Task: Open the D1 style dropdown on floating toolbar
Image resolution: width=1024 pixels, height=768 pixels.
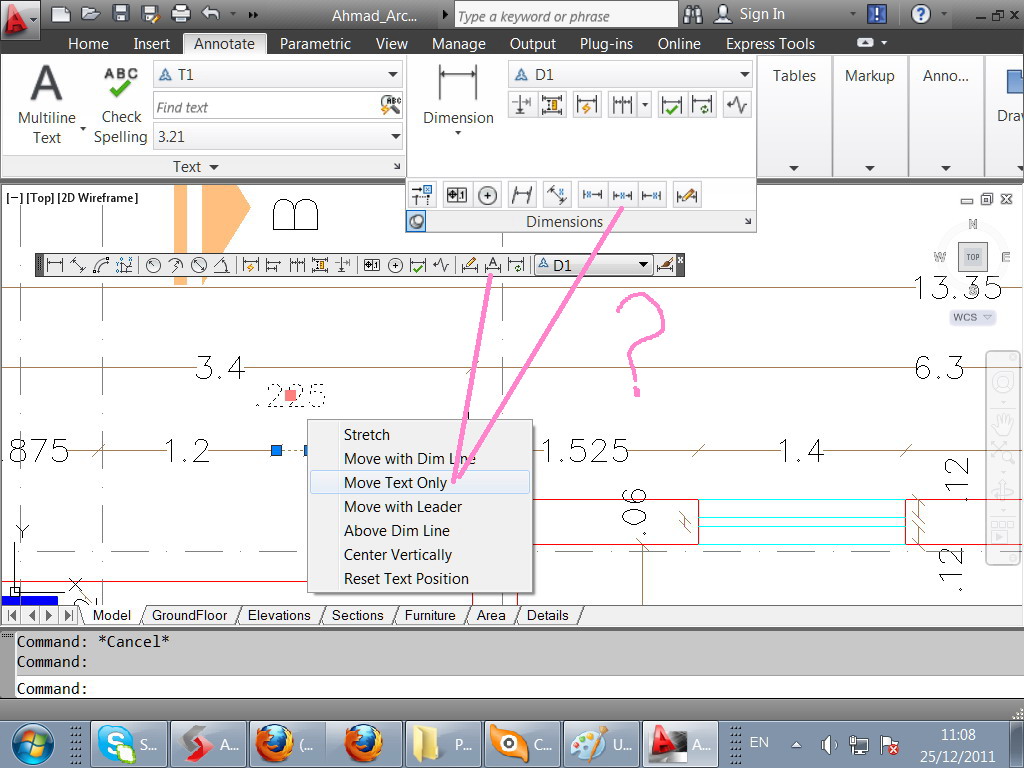Action: [x=643, y=265]
